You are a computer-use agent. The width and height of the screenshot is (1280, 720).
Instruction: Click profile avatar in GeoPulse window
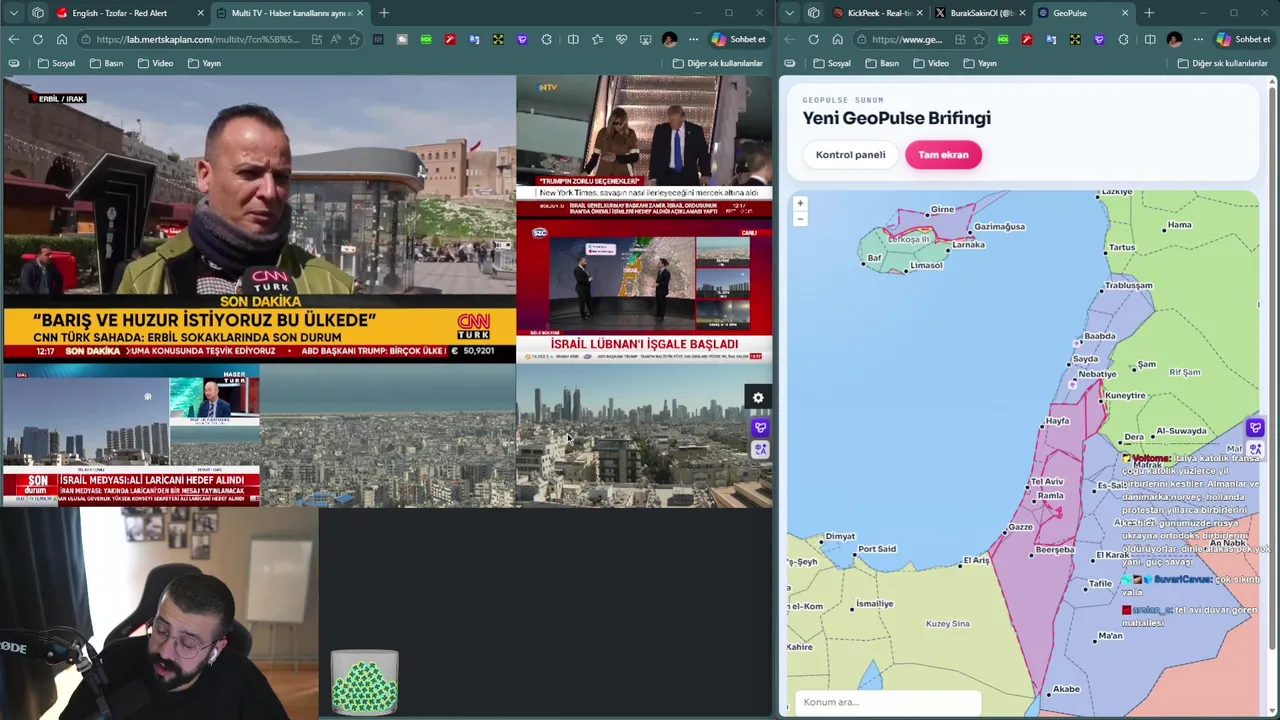pyautogui.click(x=1174, y=39)
